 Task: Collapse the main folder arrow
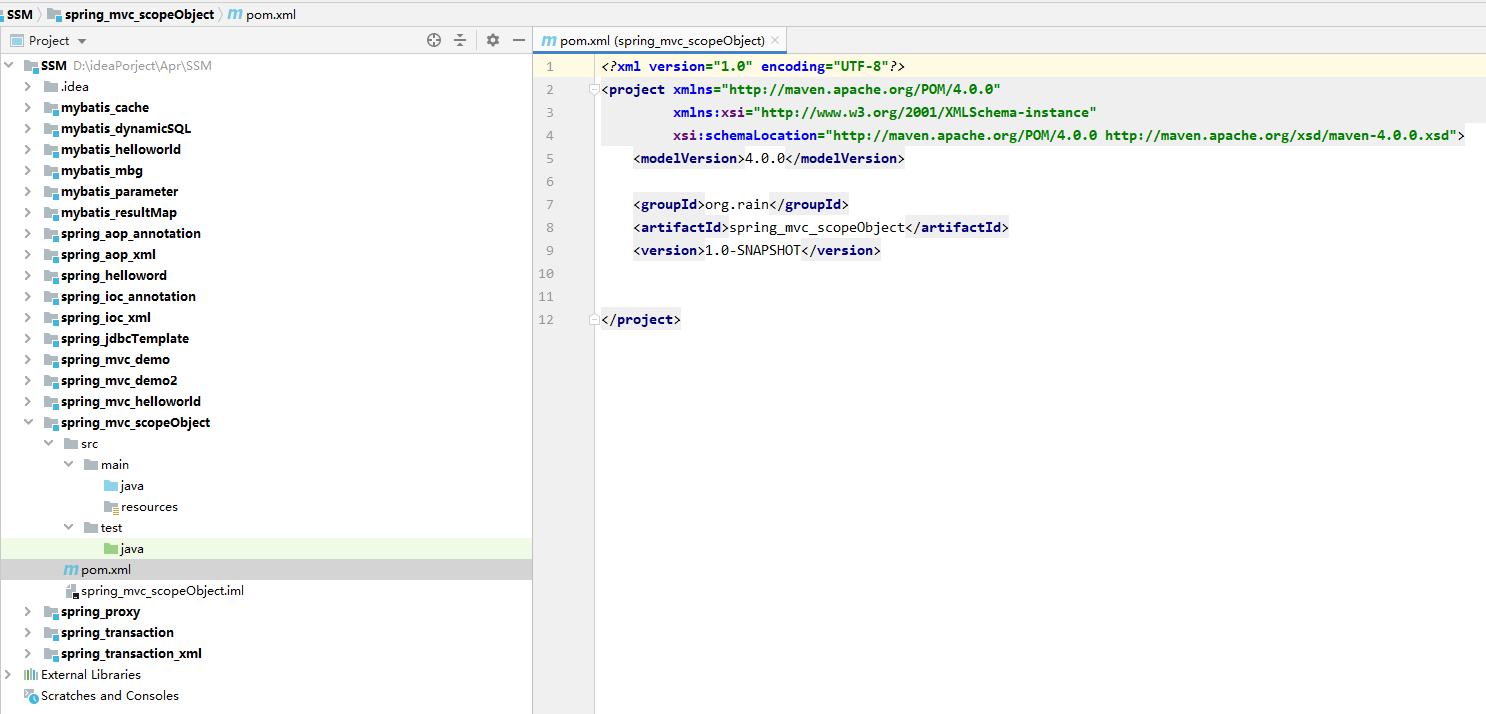[68, 465]
